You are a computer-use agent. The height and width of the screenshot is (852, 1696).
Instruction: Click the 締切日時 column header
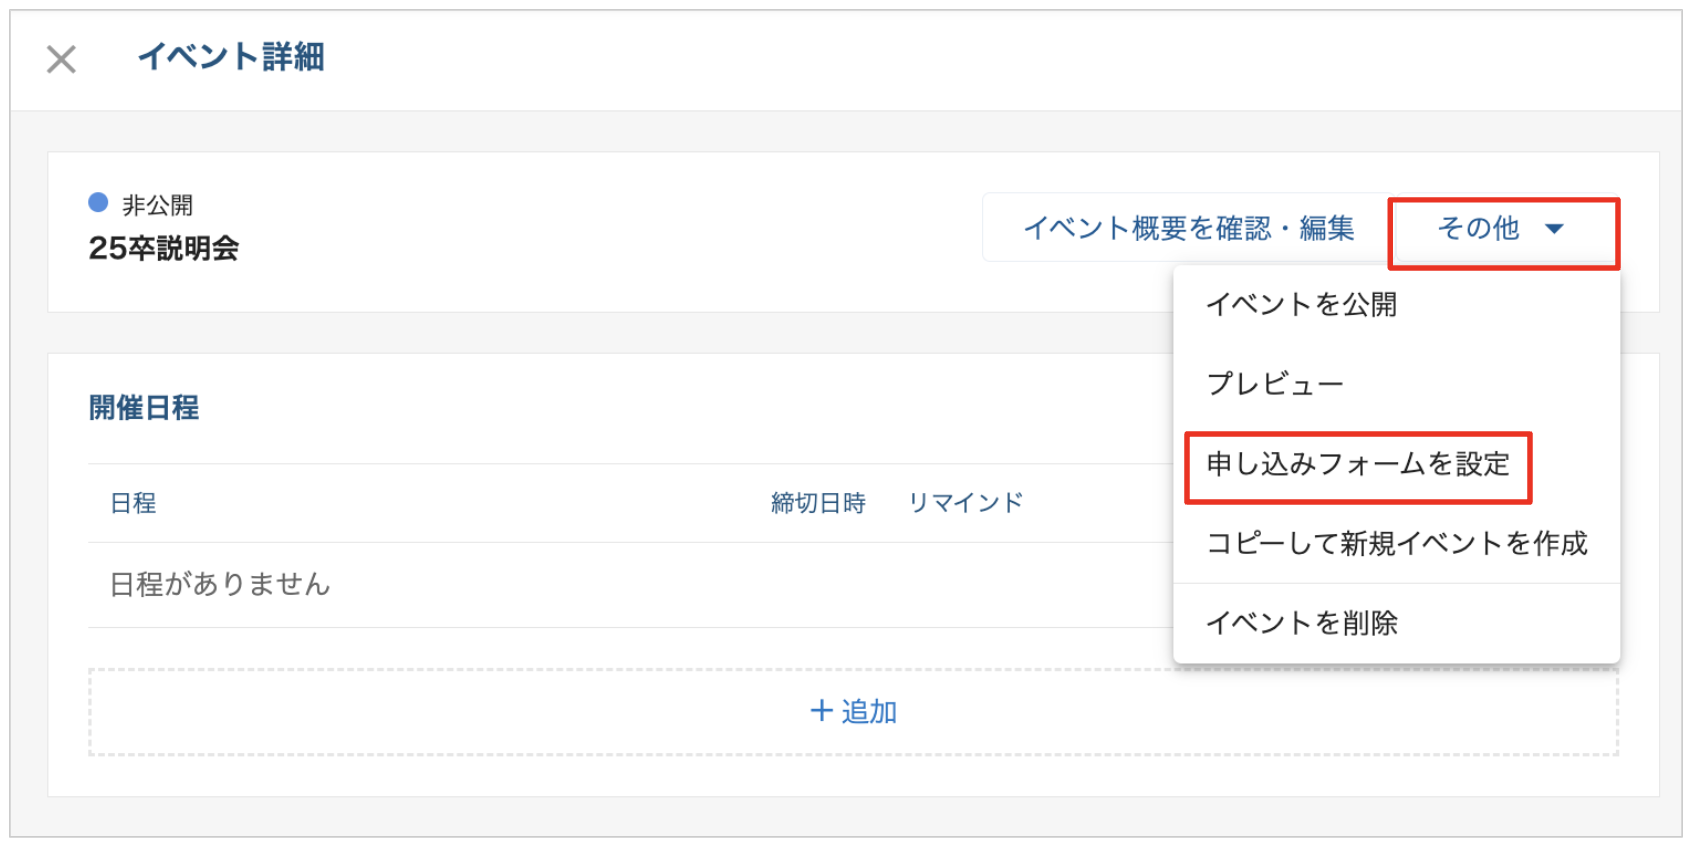817,503
